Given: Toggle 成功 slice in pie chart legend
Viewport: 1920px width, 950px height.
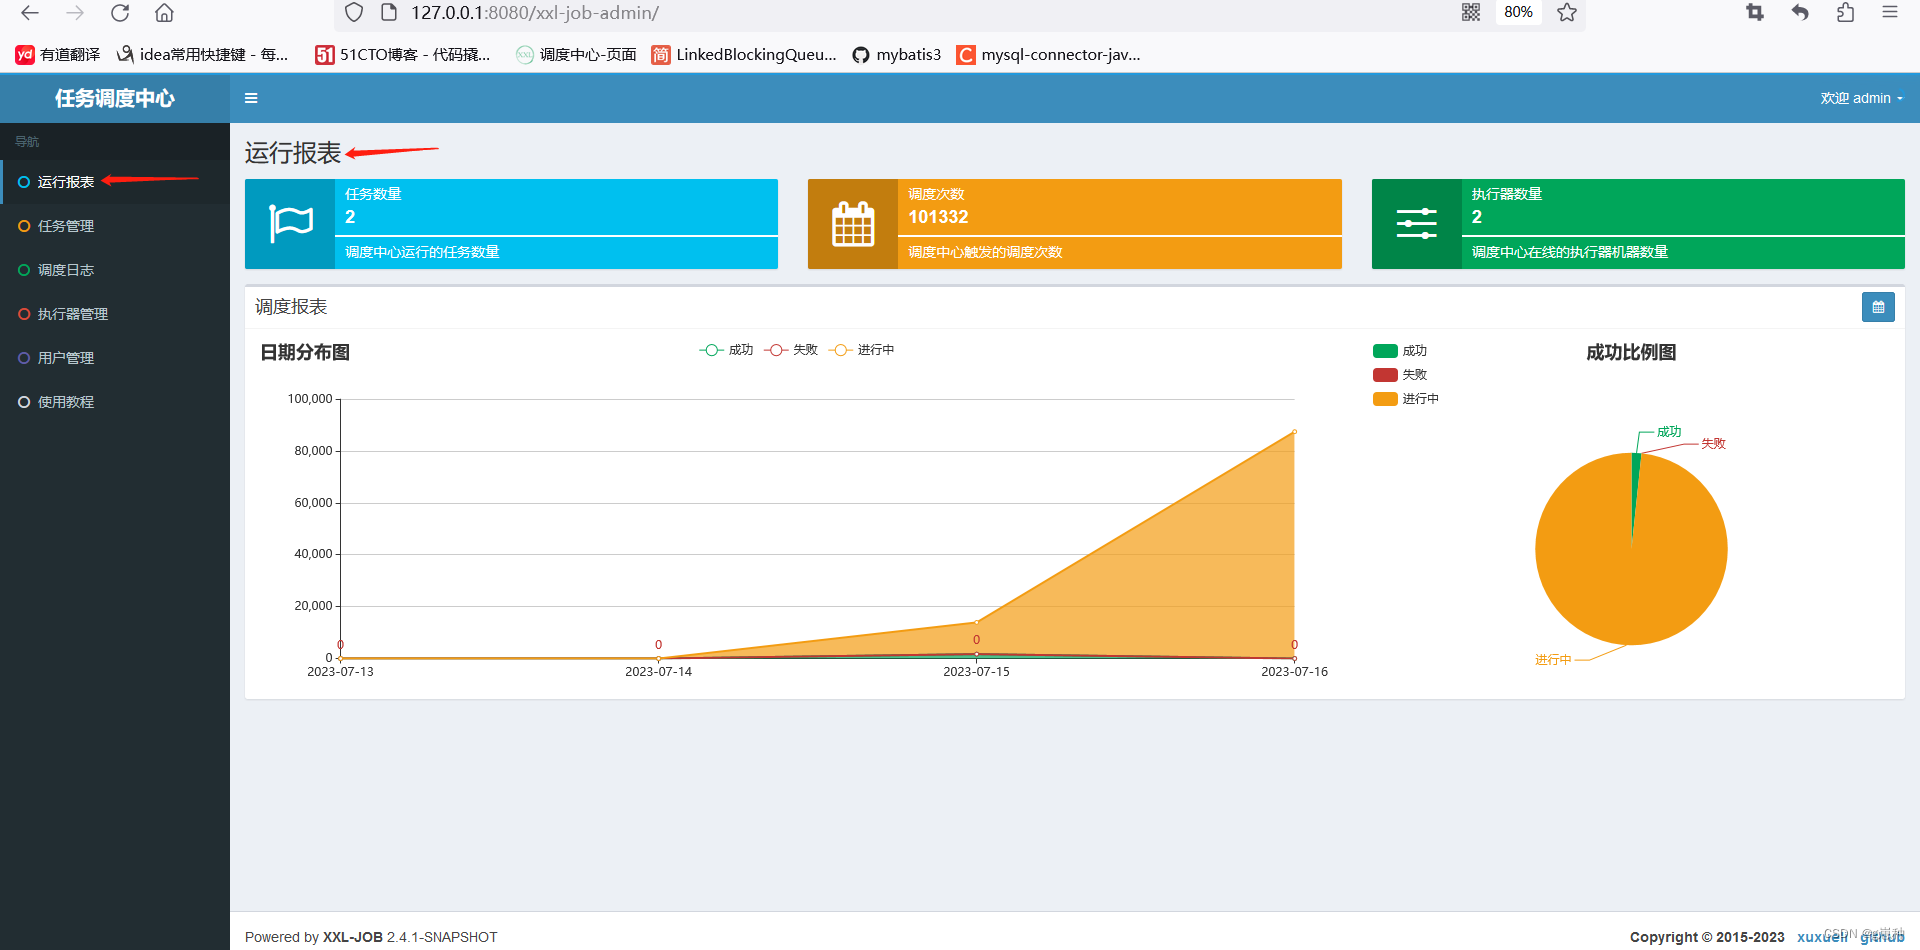Looking at the screenshot, I should point(1400,351).
